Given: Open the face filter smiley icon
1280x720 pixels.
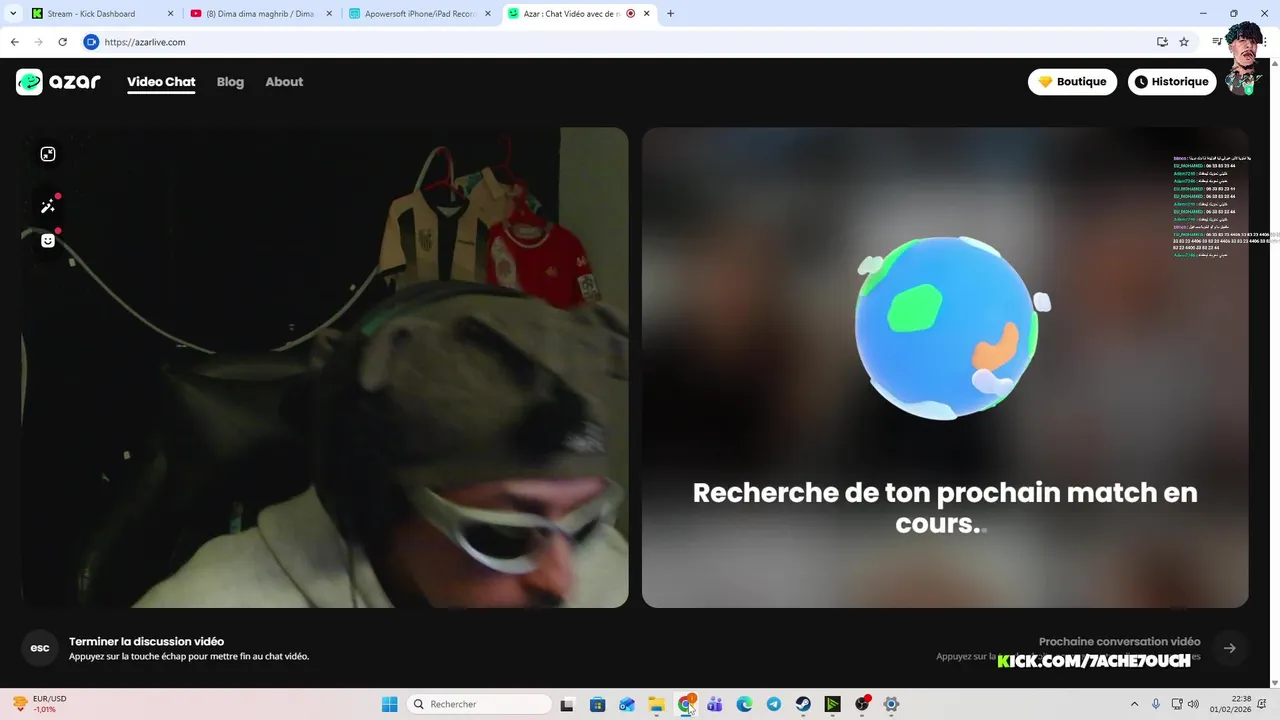Looking at the screenshot, I should pyautogui.click(x=47, y=241).
